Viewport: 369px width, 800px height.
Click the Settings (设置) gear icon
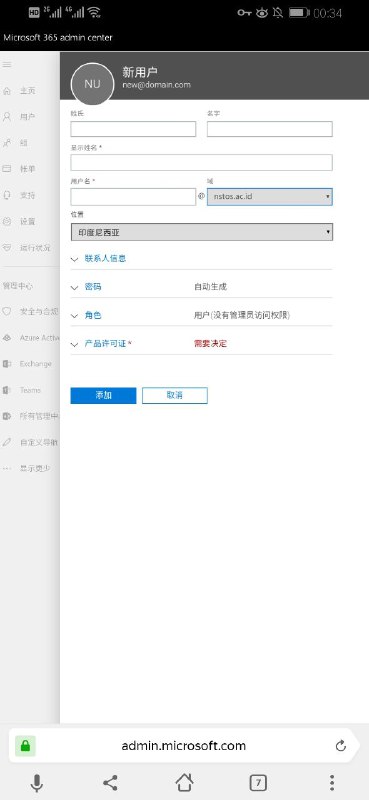[7, 221]
